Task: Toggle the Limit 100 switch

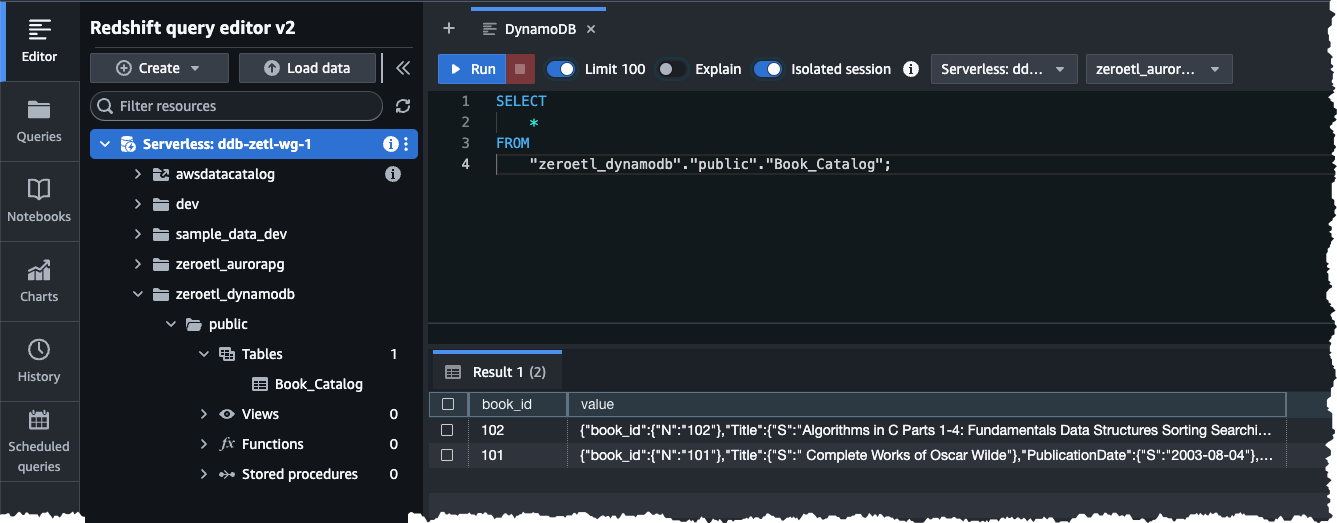Action: pyautogui.click(x=561, y=69)
